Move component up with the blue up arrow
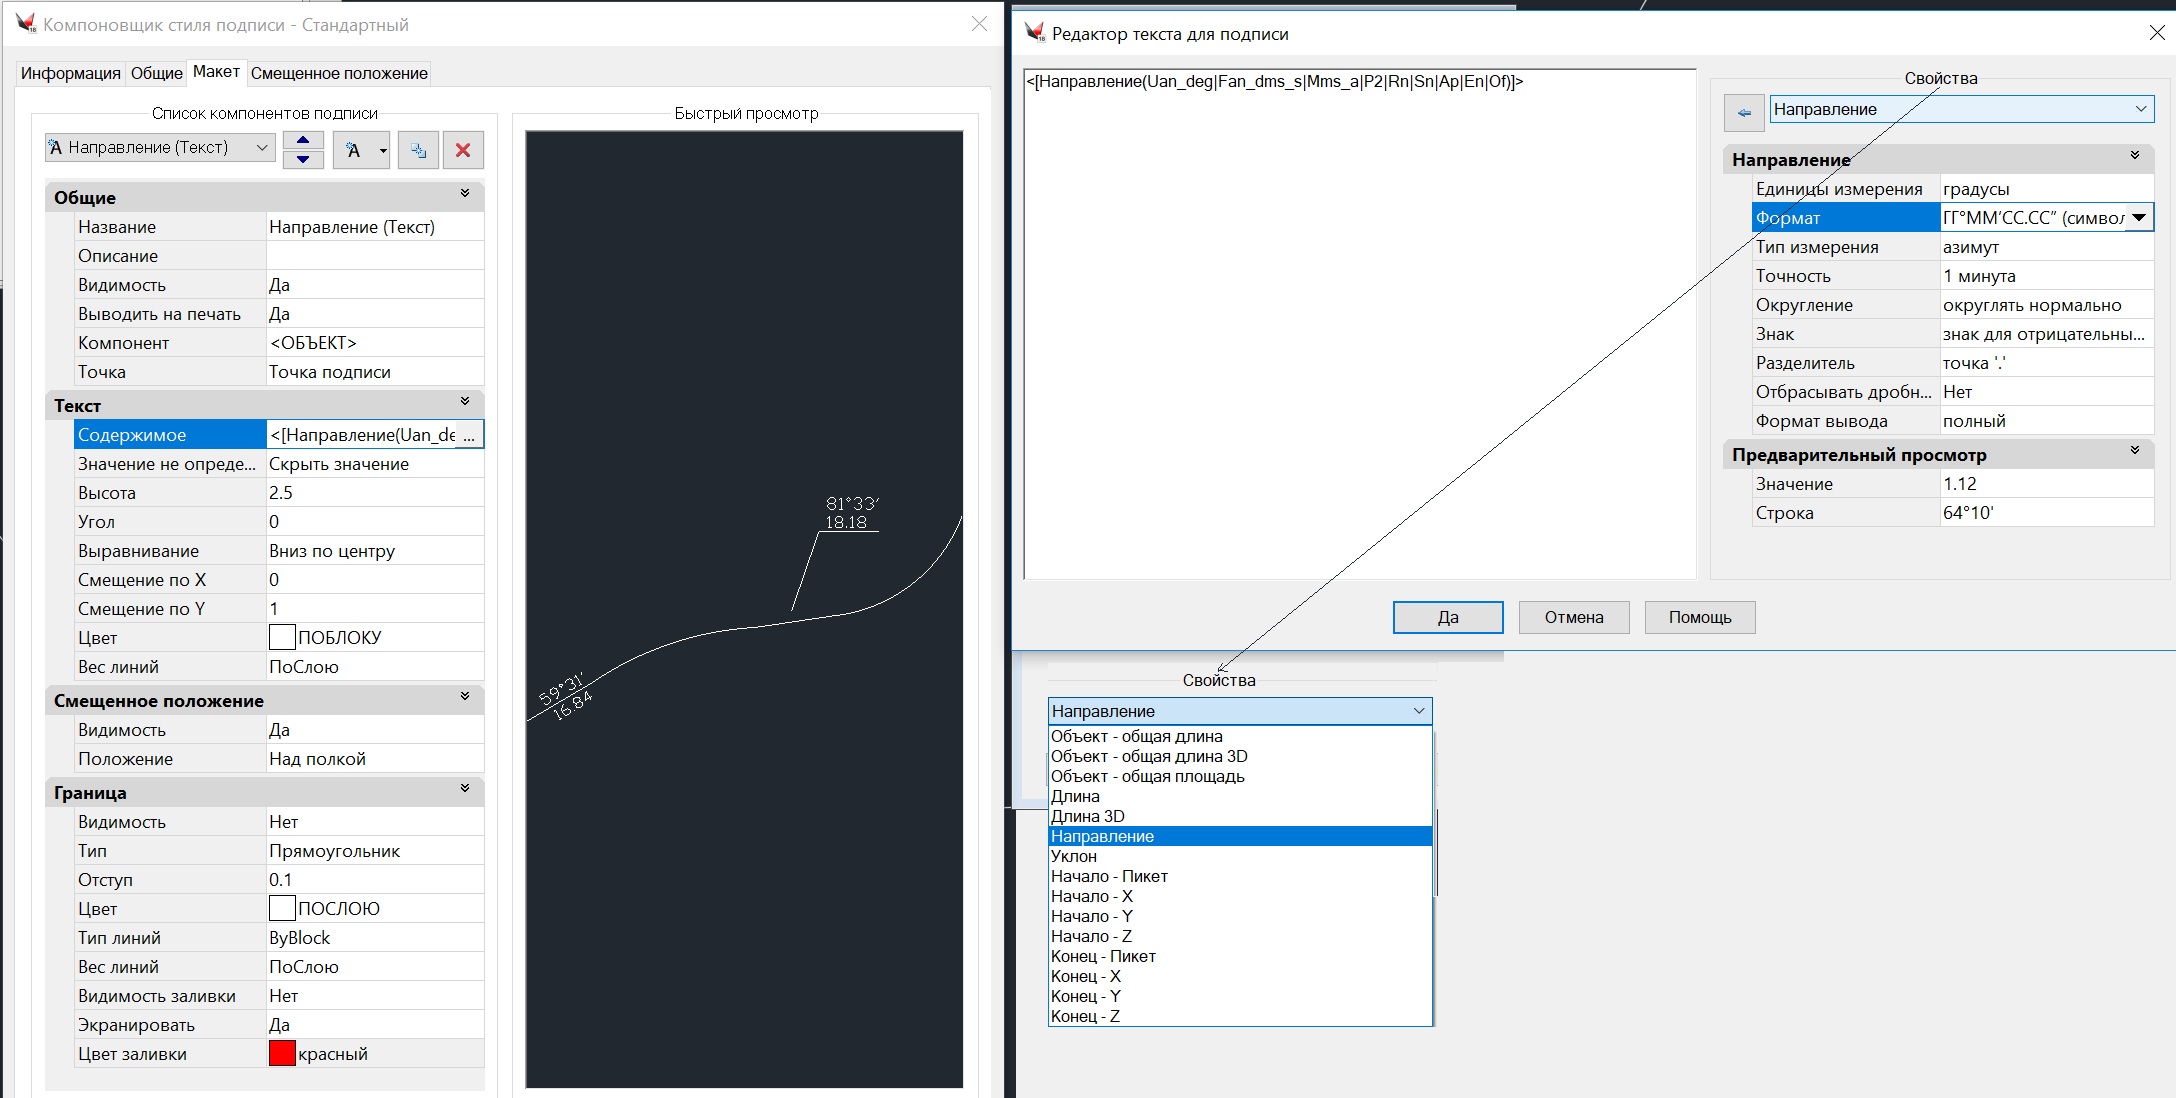The width and height of the screenshot is (2176, 1098). coord(303,140)
